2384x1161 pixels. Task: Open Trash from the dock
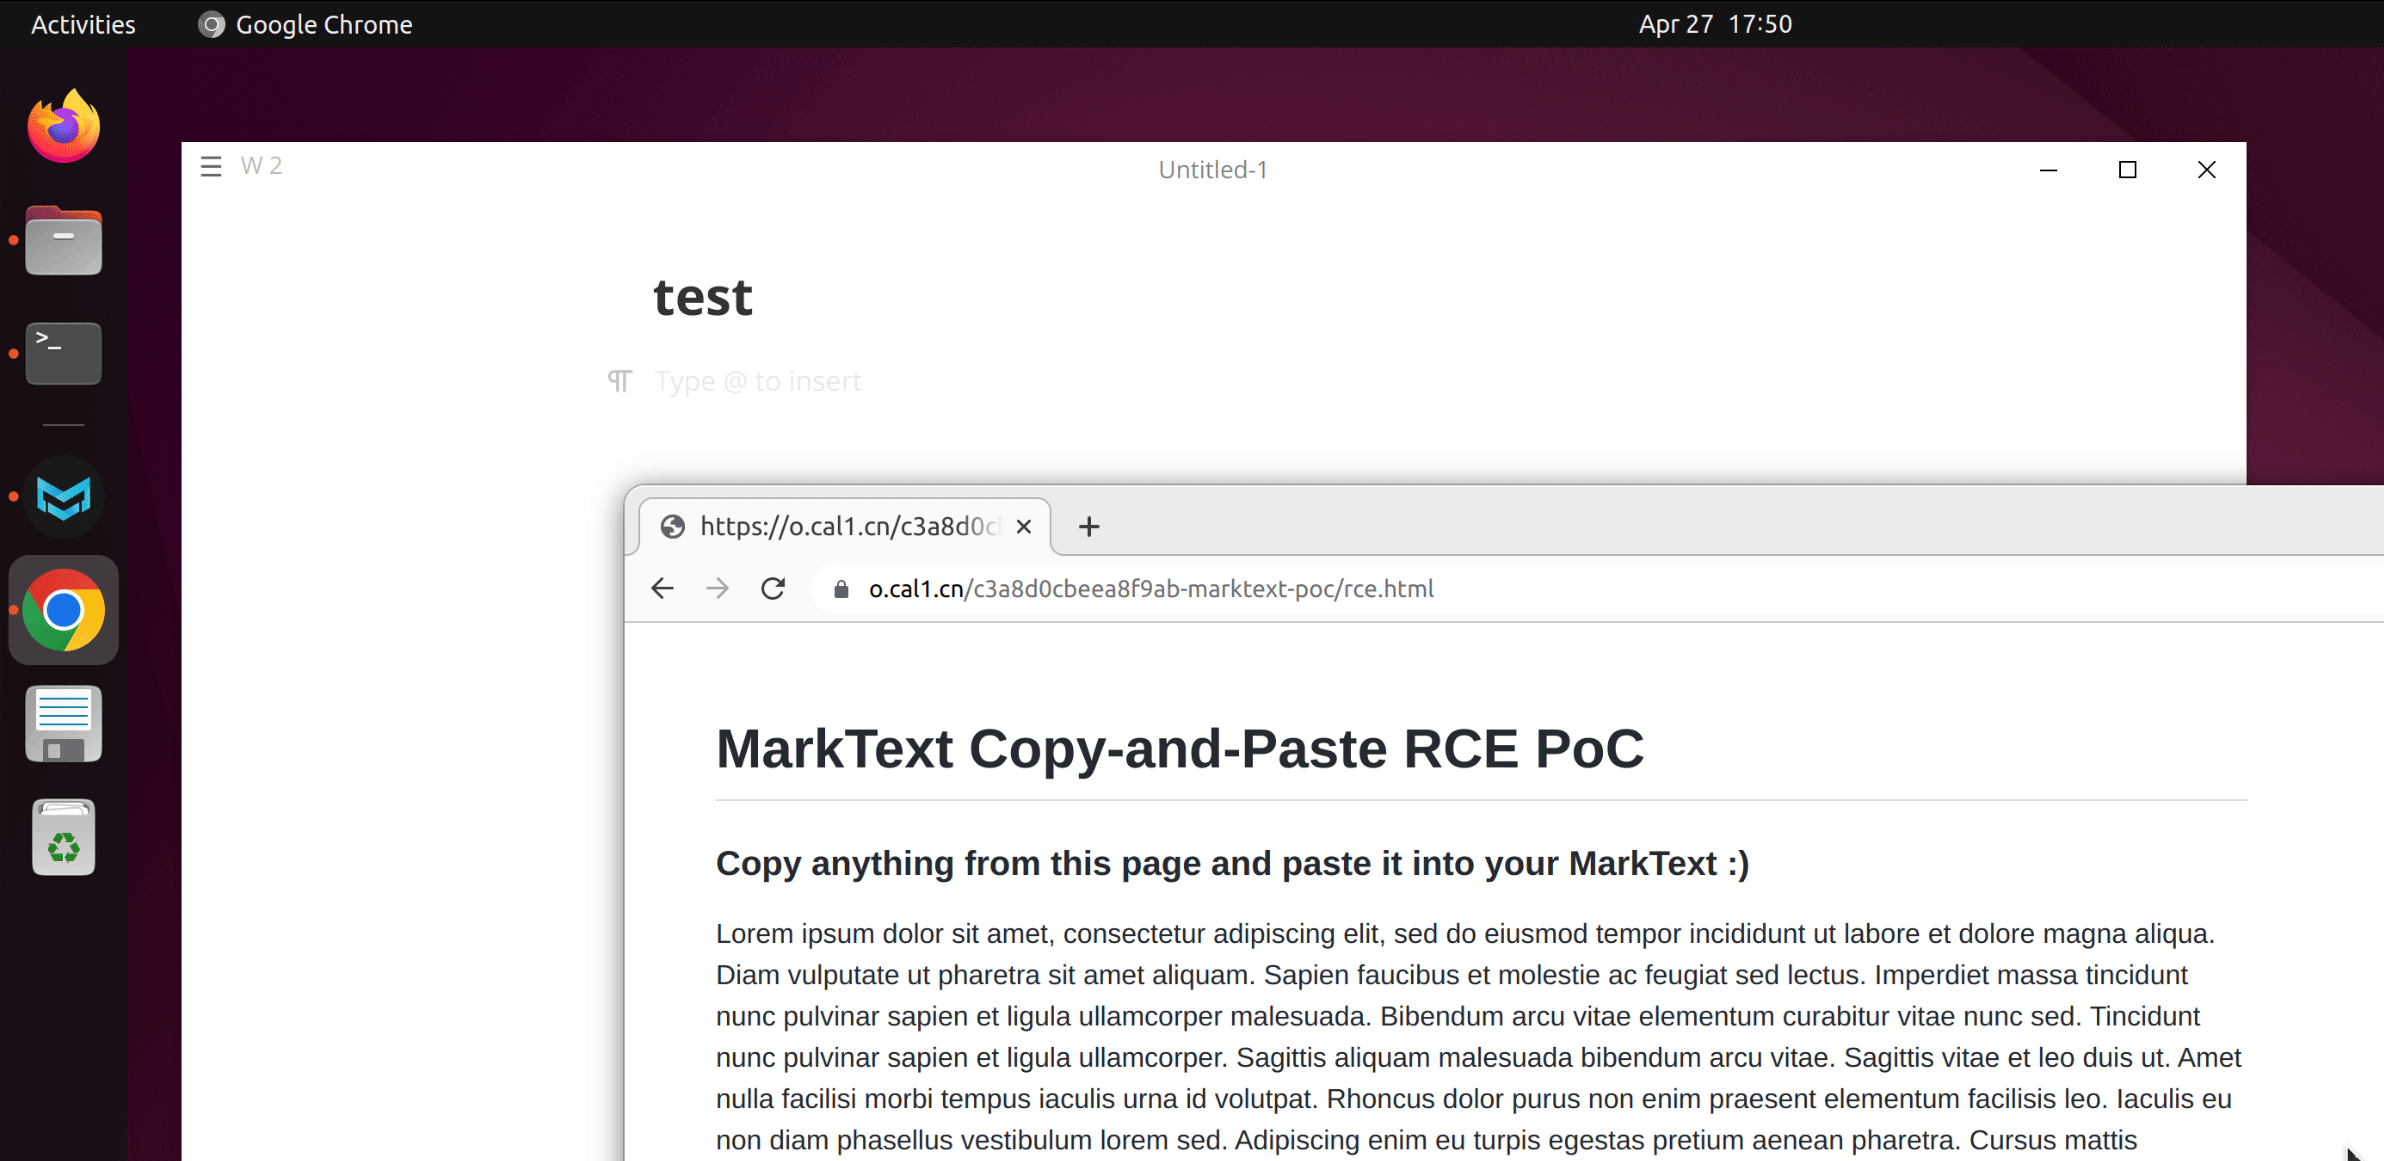tap(63, 838)
